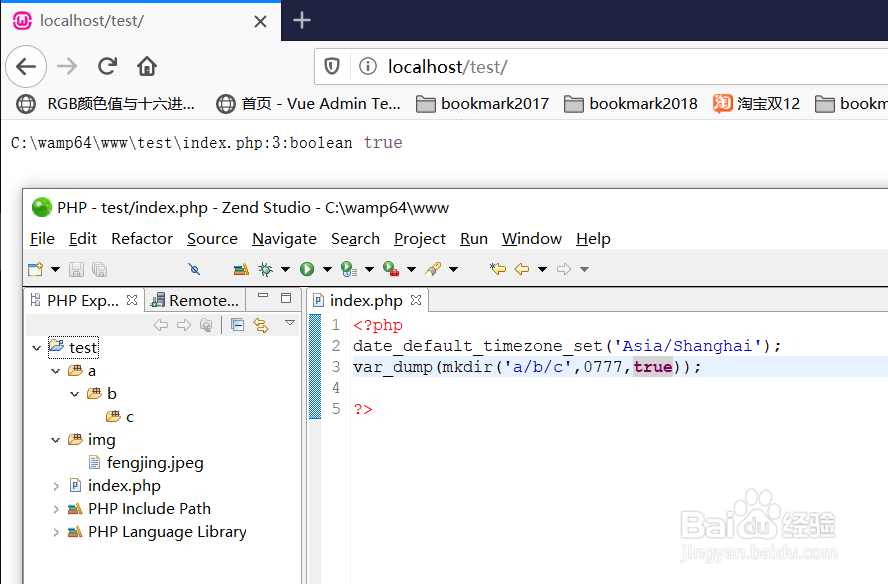
Task: Select the index.php editor tab
Action: coord(366,300)
